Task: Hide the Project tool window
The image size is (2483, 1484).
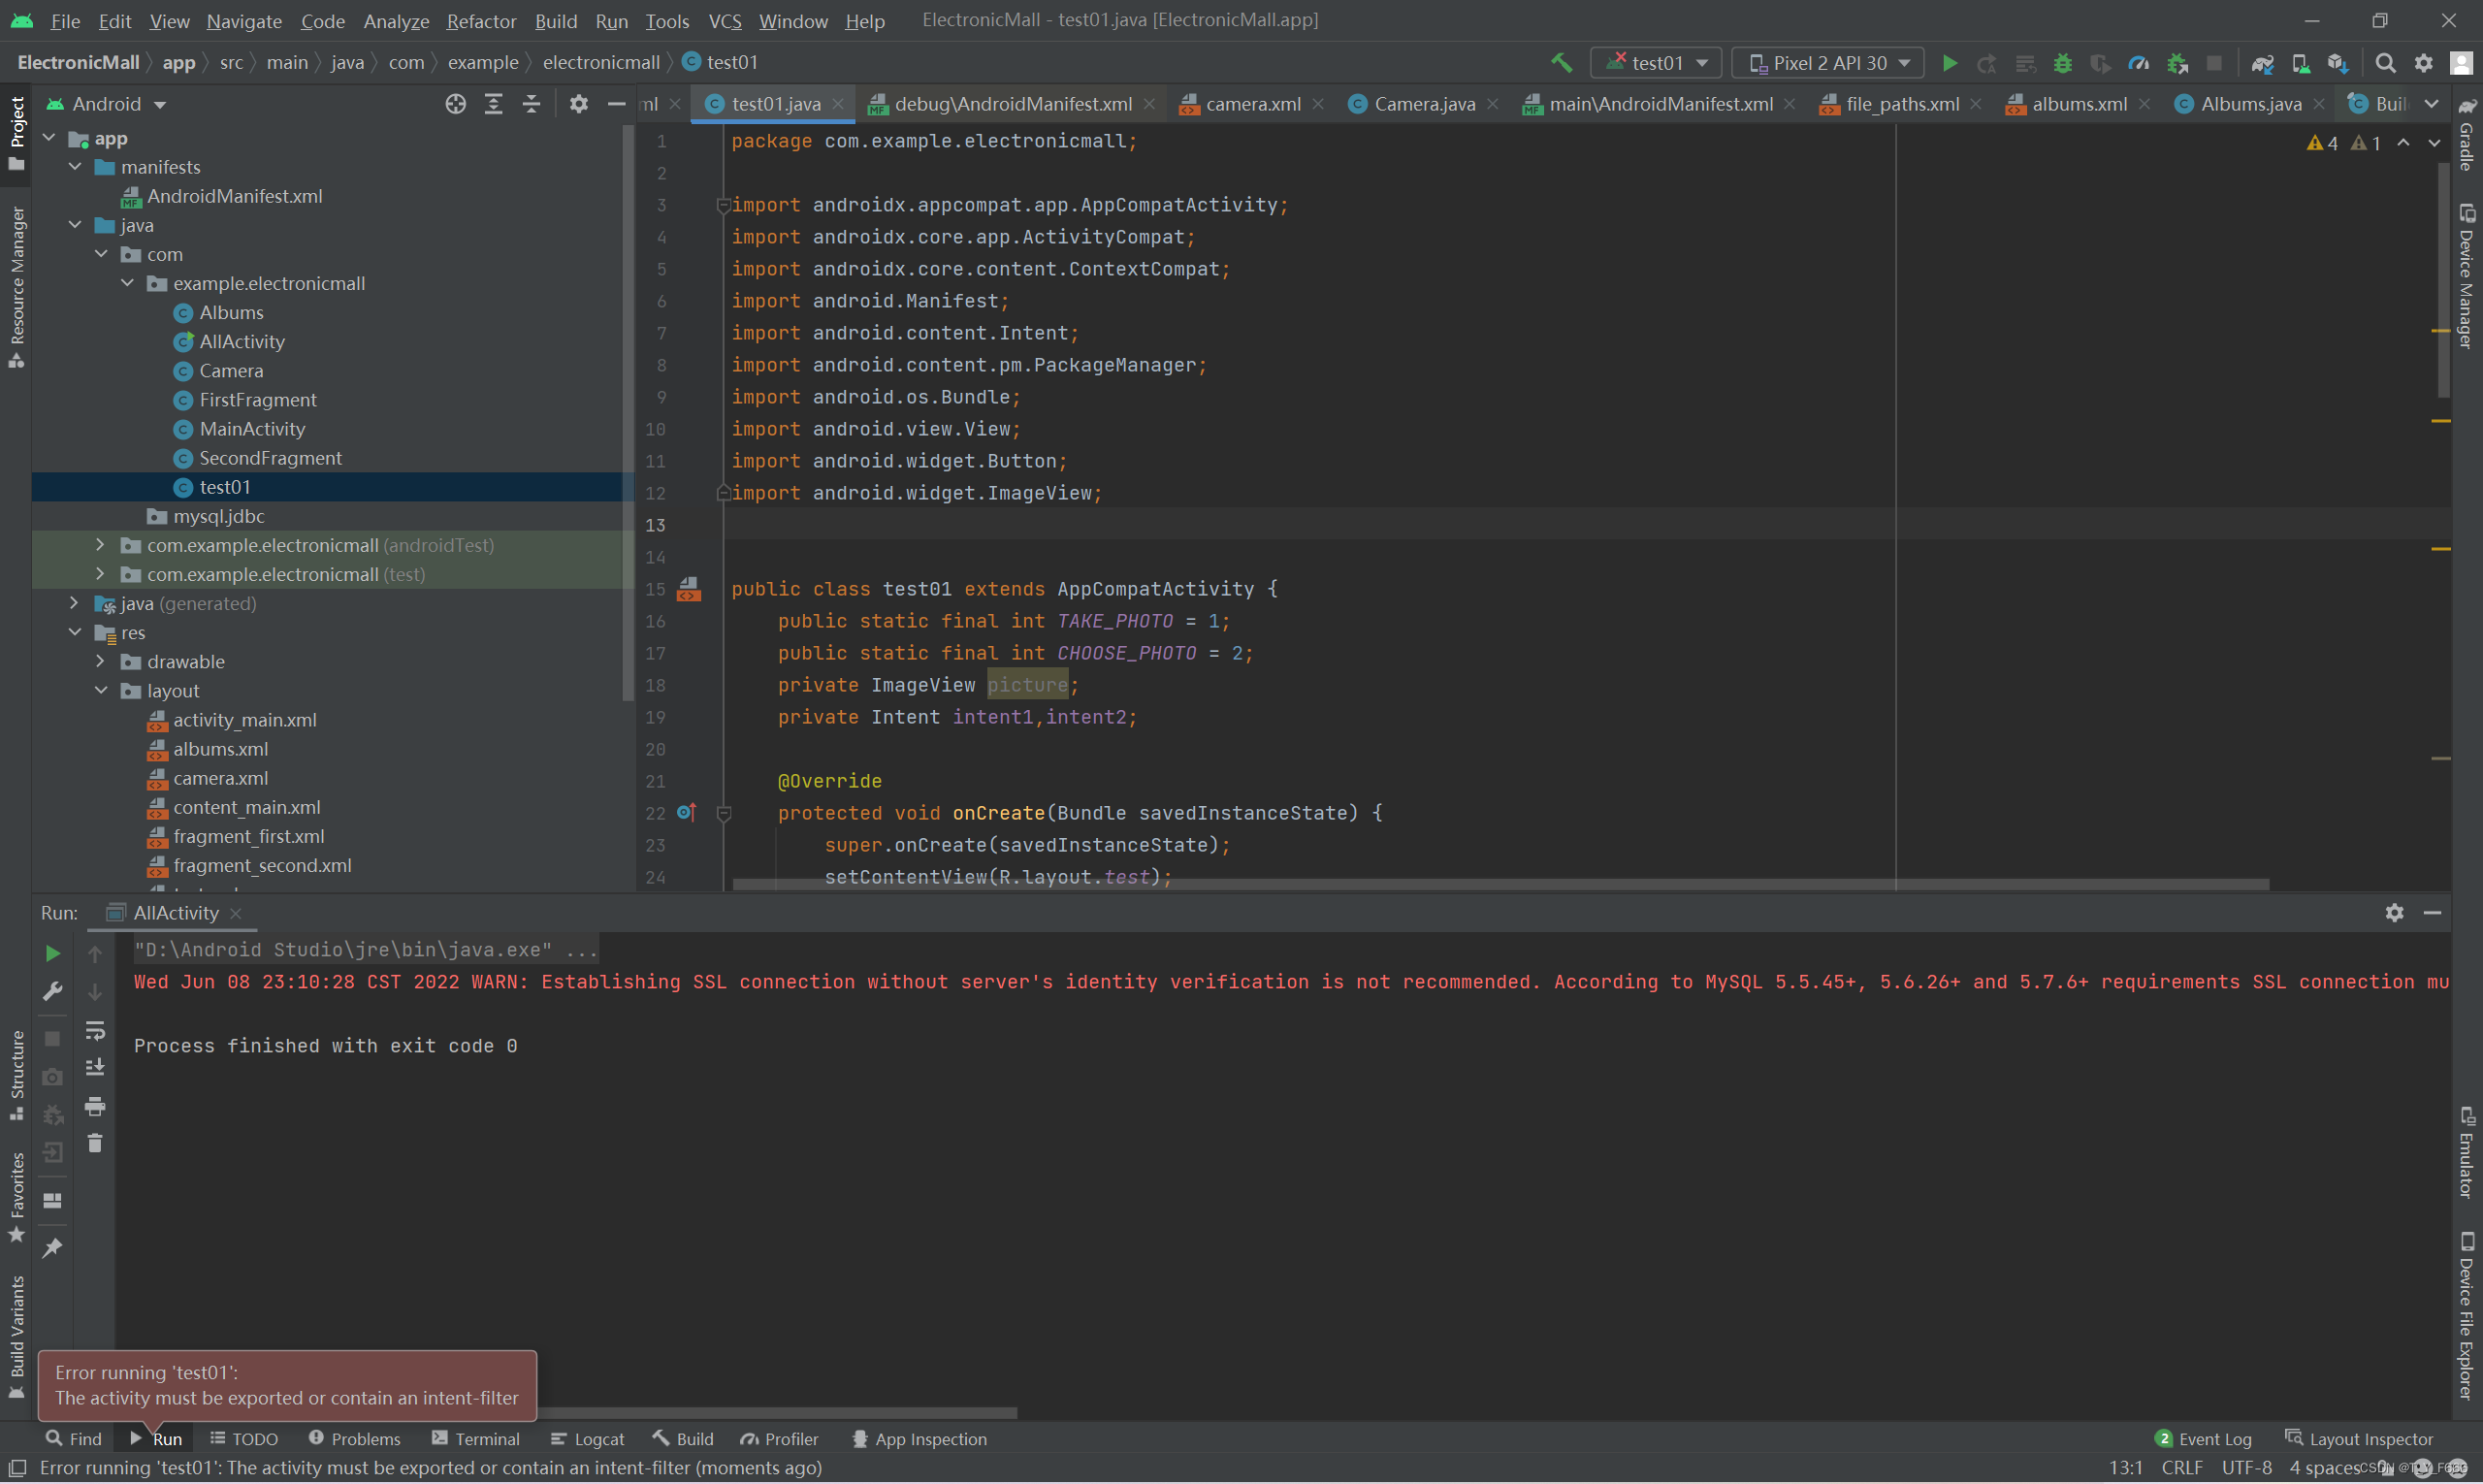Action: tap(616, 104)
